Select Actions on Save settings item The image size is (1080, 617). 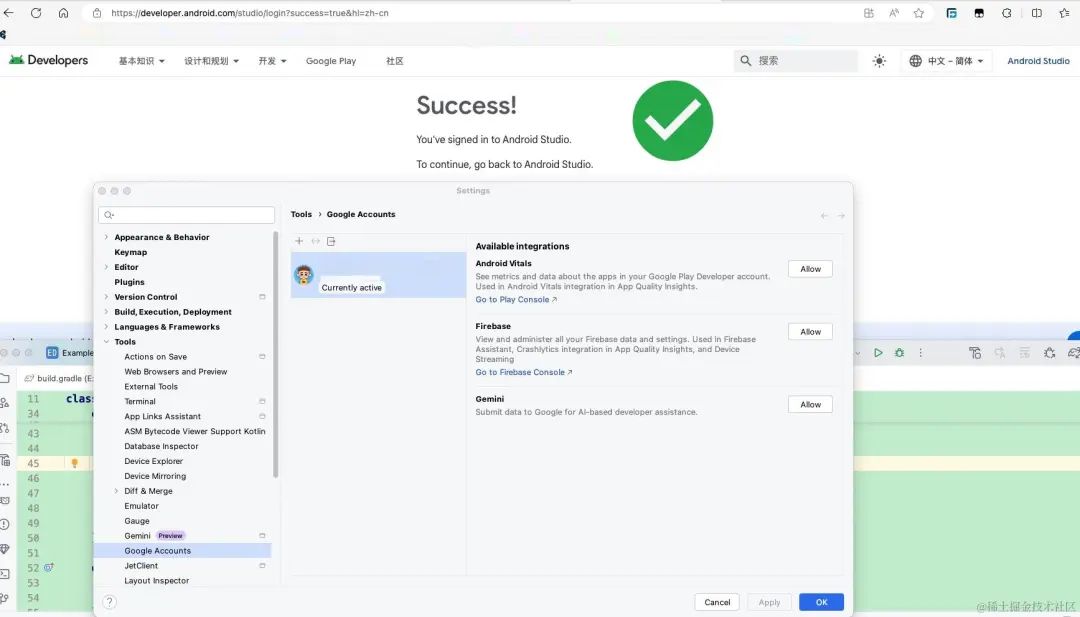[156, 357]
